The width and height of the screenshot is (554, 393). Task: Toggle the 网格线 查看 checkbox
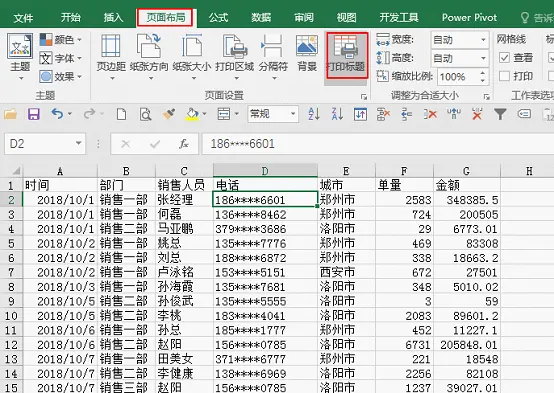[x=505, y=58]
